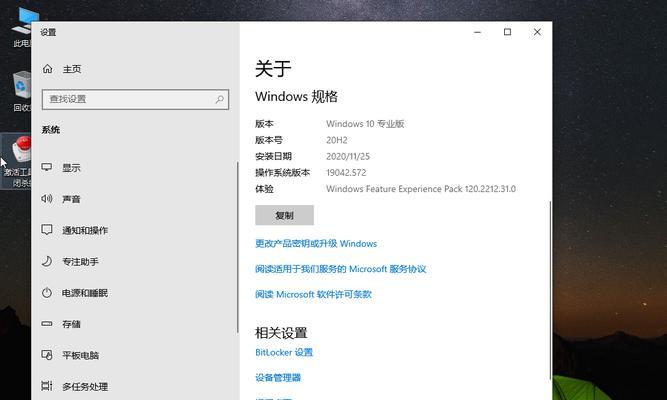Open 多任务处理 settings page

click(85, 386)
